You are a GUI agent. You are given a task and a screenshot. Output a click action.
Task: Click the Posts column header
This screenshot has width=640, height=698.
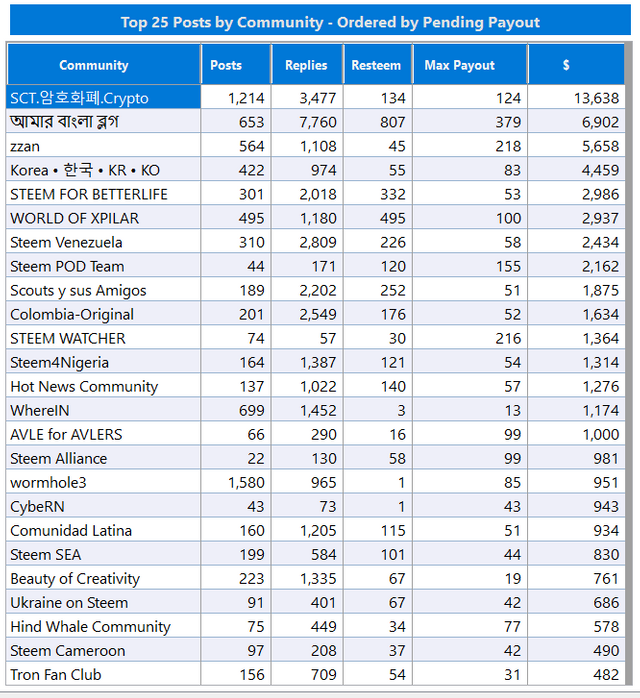tap(236, 65)
